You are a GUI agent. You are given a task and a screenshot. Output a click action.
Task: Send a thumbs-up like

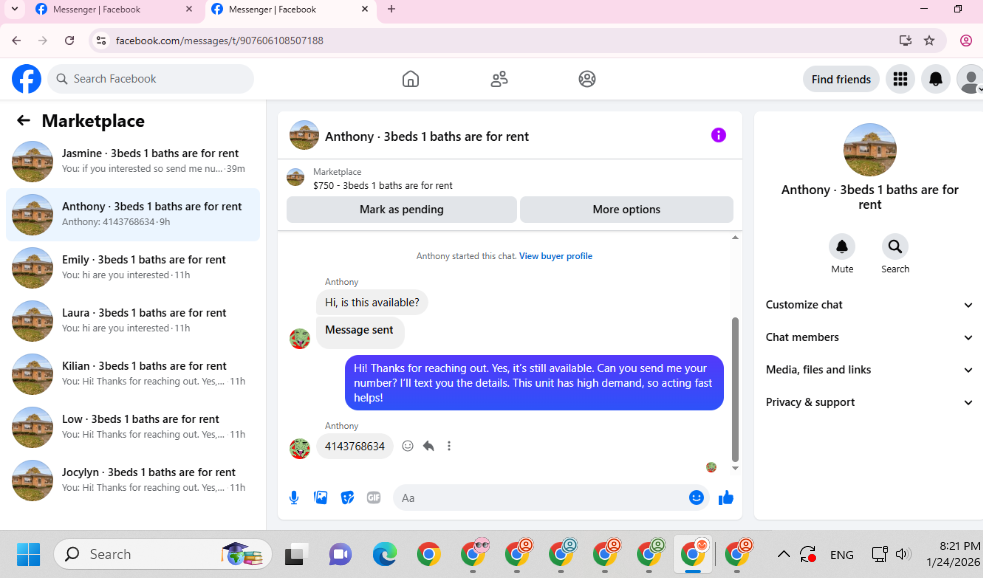tap(726, 498)
